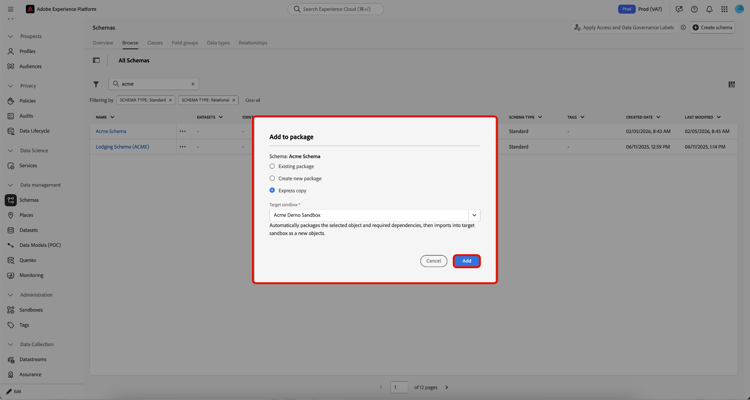Select the Create new package radio option
Viewport: 750px width, 400px height.
[x=272, y=178]
